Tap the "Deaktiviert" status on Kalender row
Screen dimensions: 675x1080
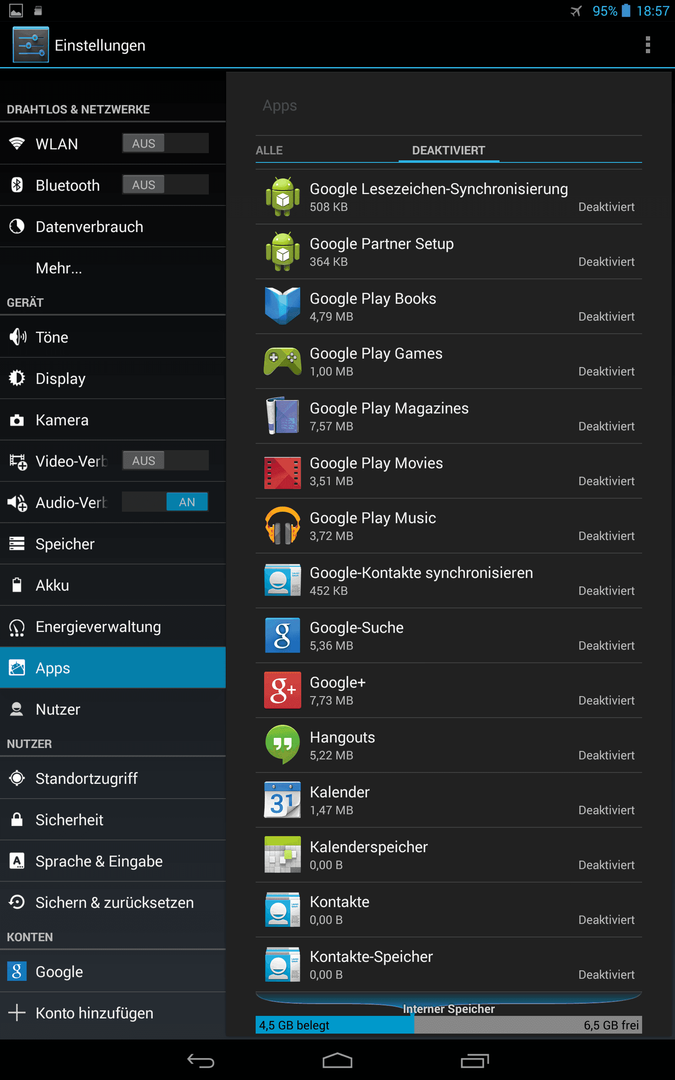point(606,810)
